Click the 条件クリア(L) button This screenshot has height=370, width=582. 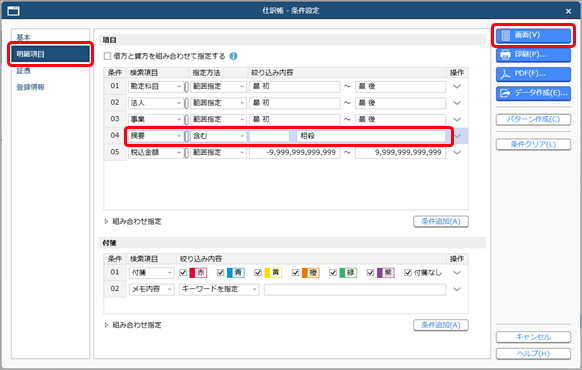point(533,144)
